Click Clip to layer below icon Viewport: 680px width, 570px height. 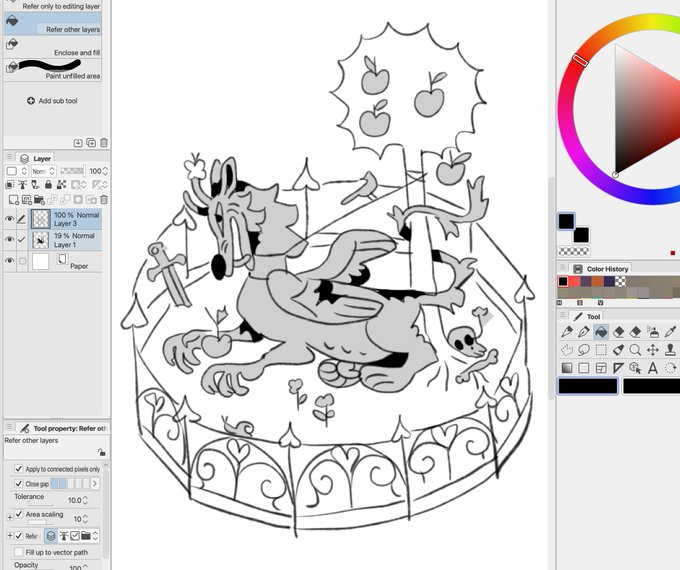click(x=10, y=185)
